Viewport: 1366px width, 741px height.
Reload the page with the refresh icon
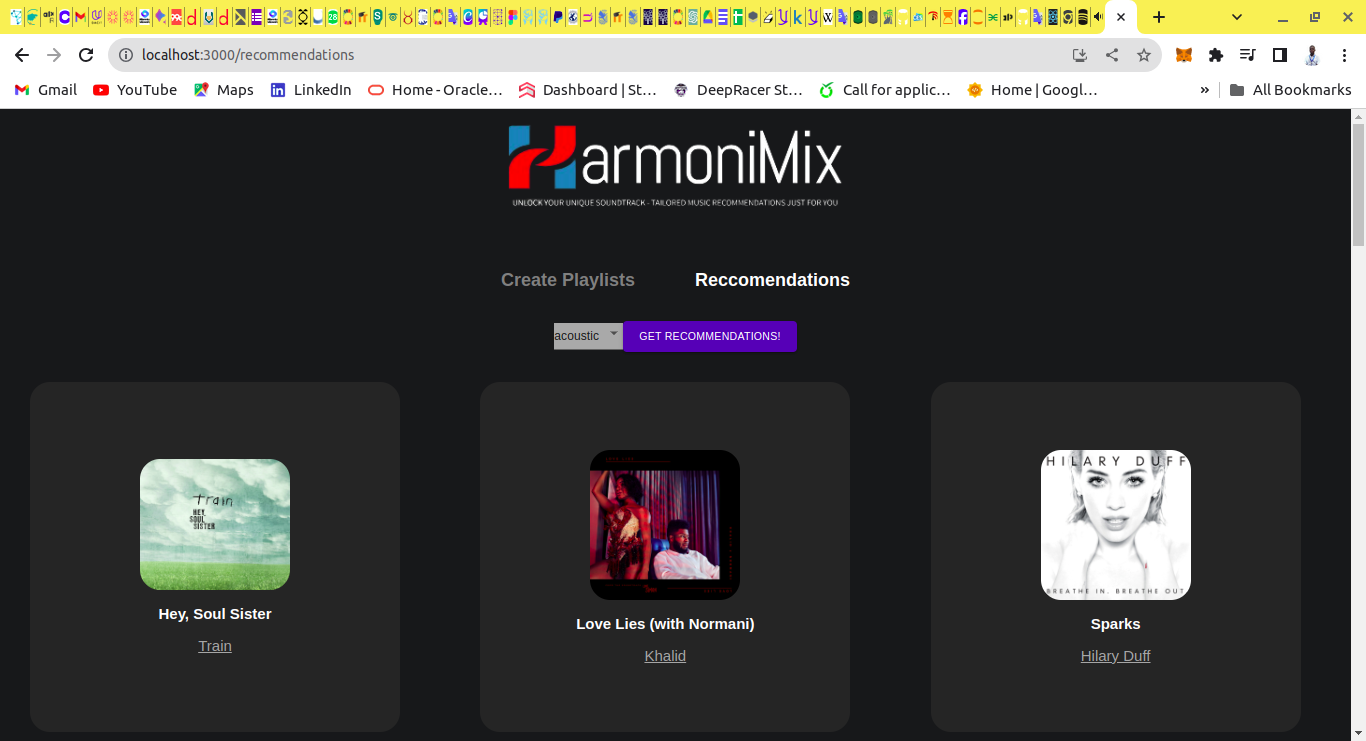coord(86,55)
